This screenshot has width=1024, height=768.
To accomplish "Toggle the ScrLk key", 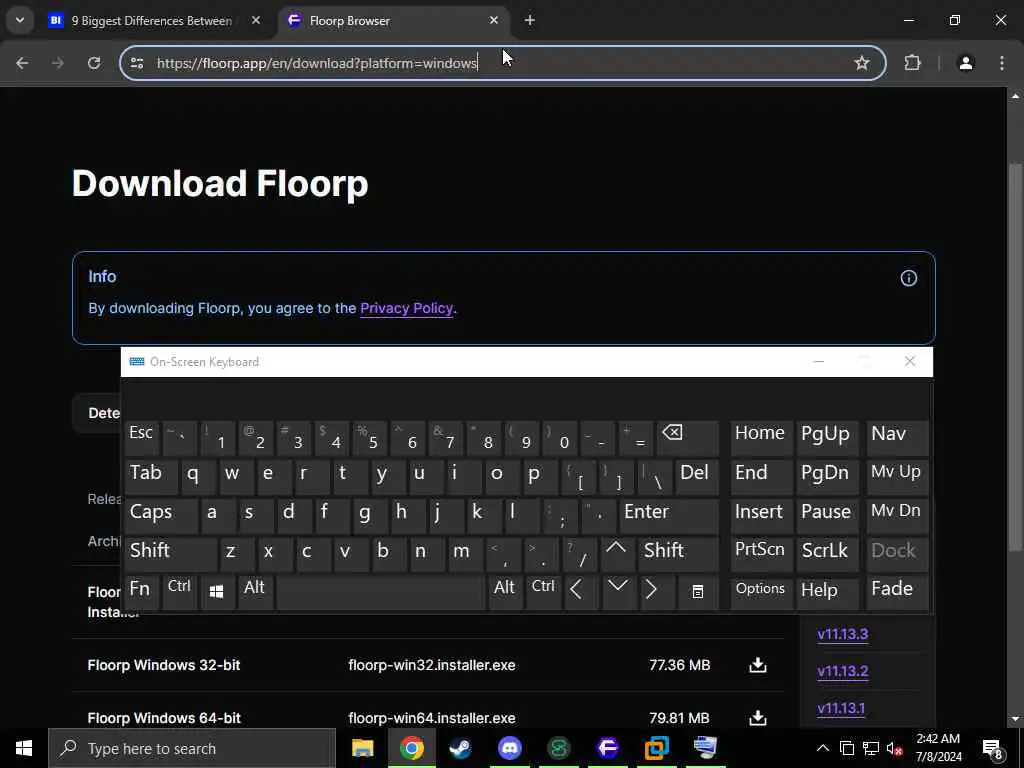I will (827, 552).
